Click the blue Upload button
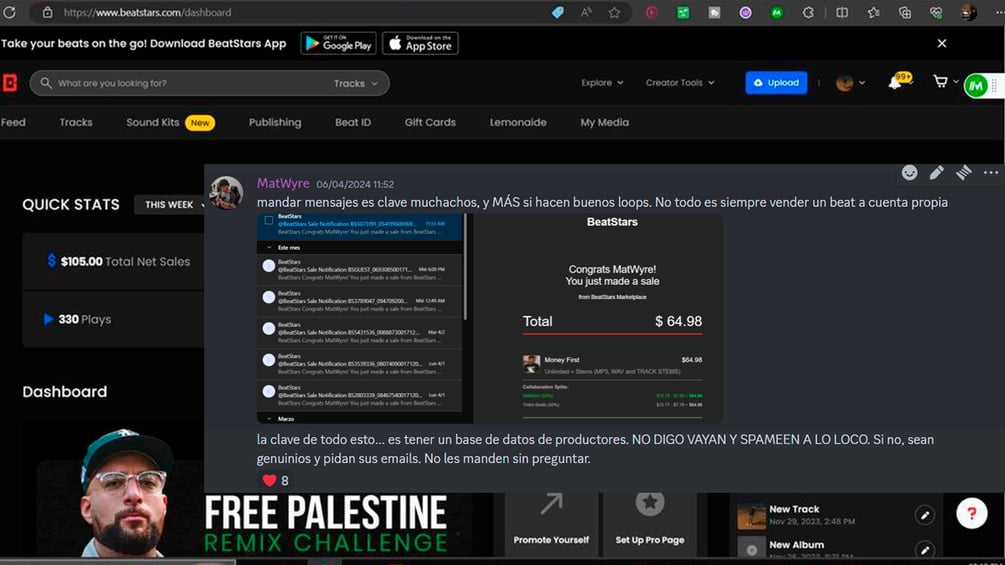The width and height of the screenshot is (1005, 565). [x=776, y=83]
